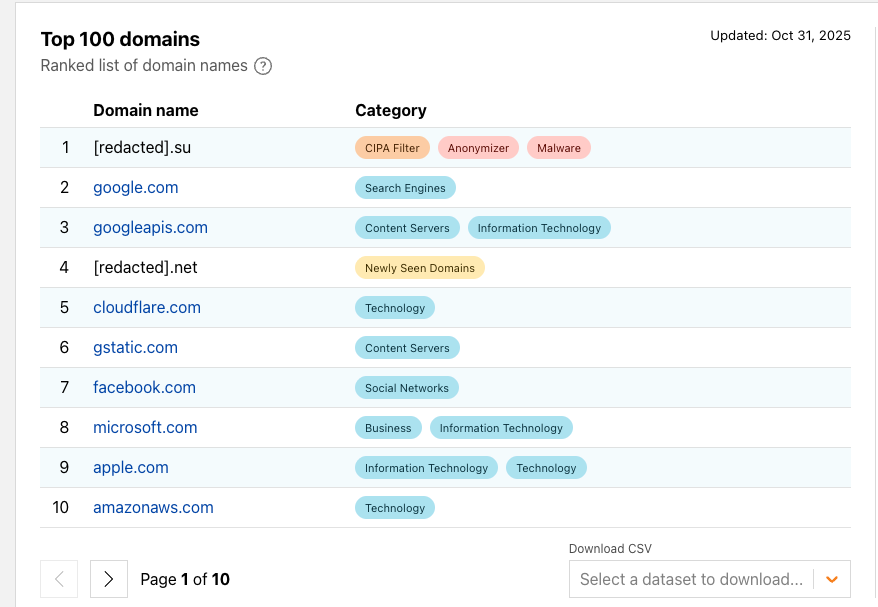Select the facebook.com domain link
Viewport: 878px width, 607px height.
point(144,387)
